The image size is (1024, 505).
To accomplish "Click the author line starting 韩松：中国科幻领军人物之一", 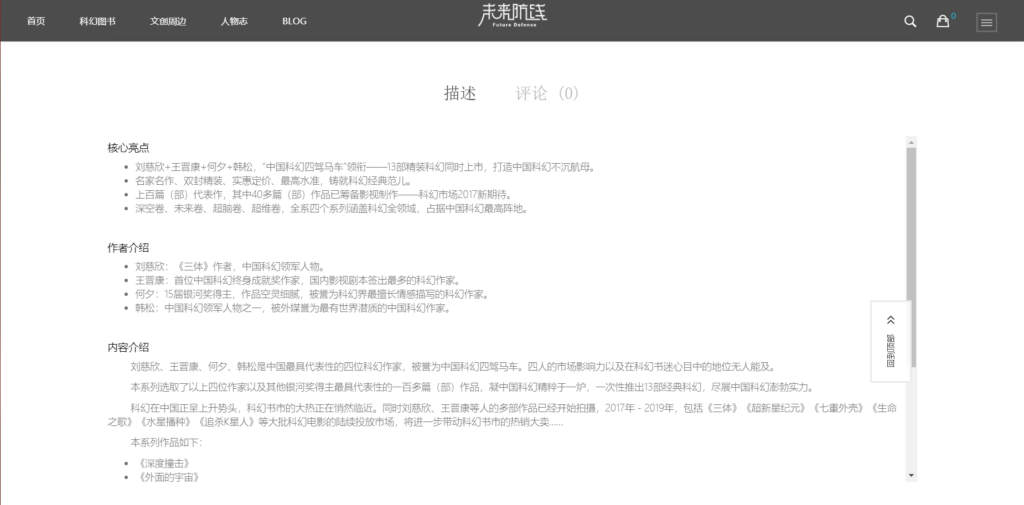I will [x=293, y=308].
